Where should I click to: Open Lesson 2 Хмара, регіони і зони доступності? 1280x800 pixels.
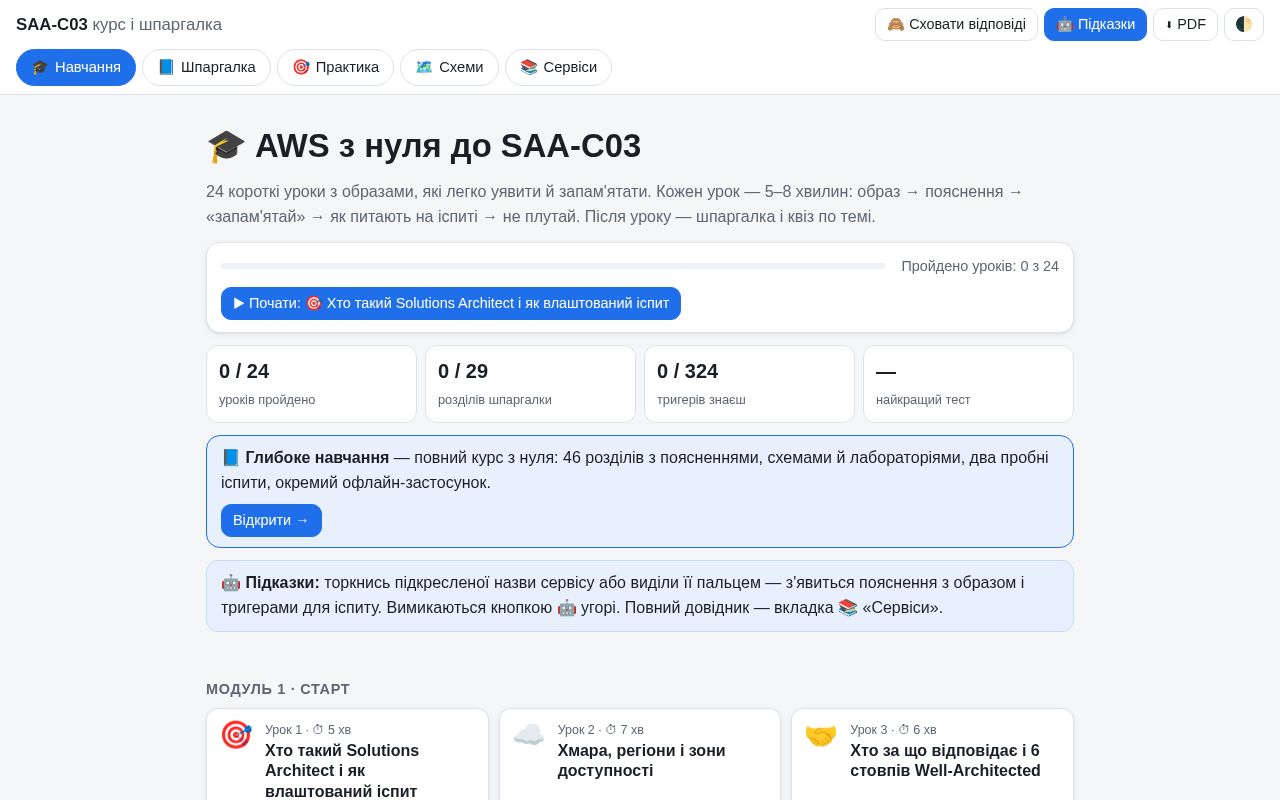(640, 755)
